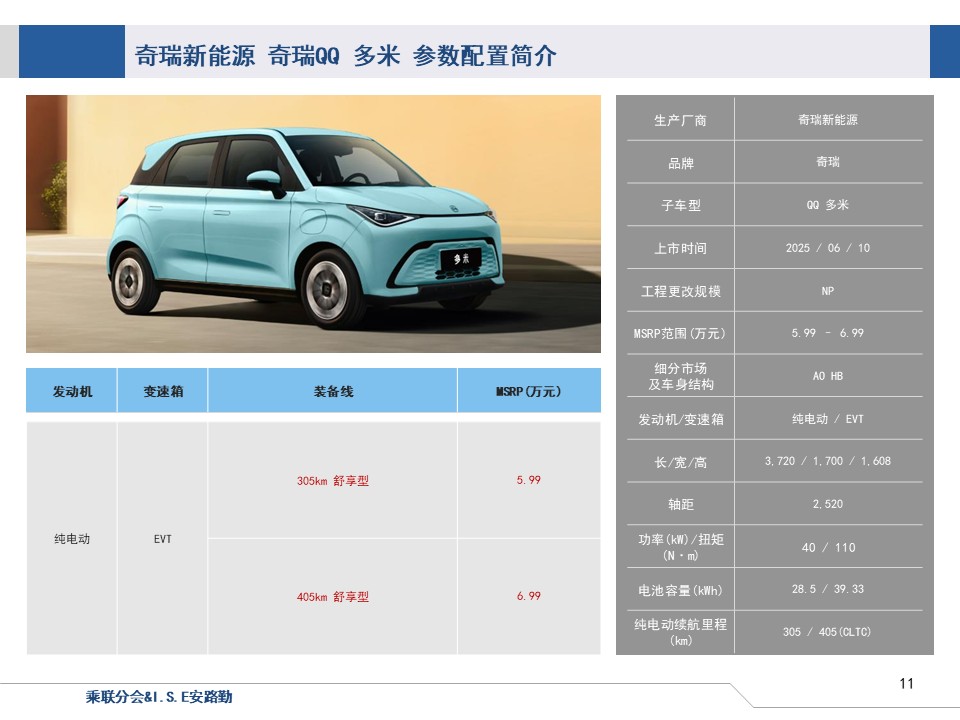Screen dimensions: 960x720
Task: Select the launch date 2025 / 06 / 10
Action: click(x=828, y=248)
